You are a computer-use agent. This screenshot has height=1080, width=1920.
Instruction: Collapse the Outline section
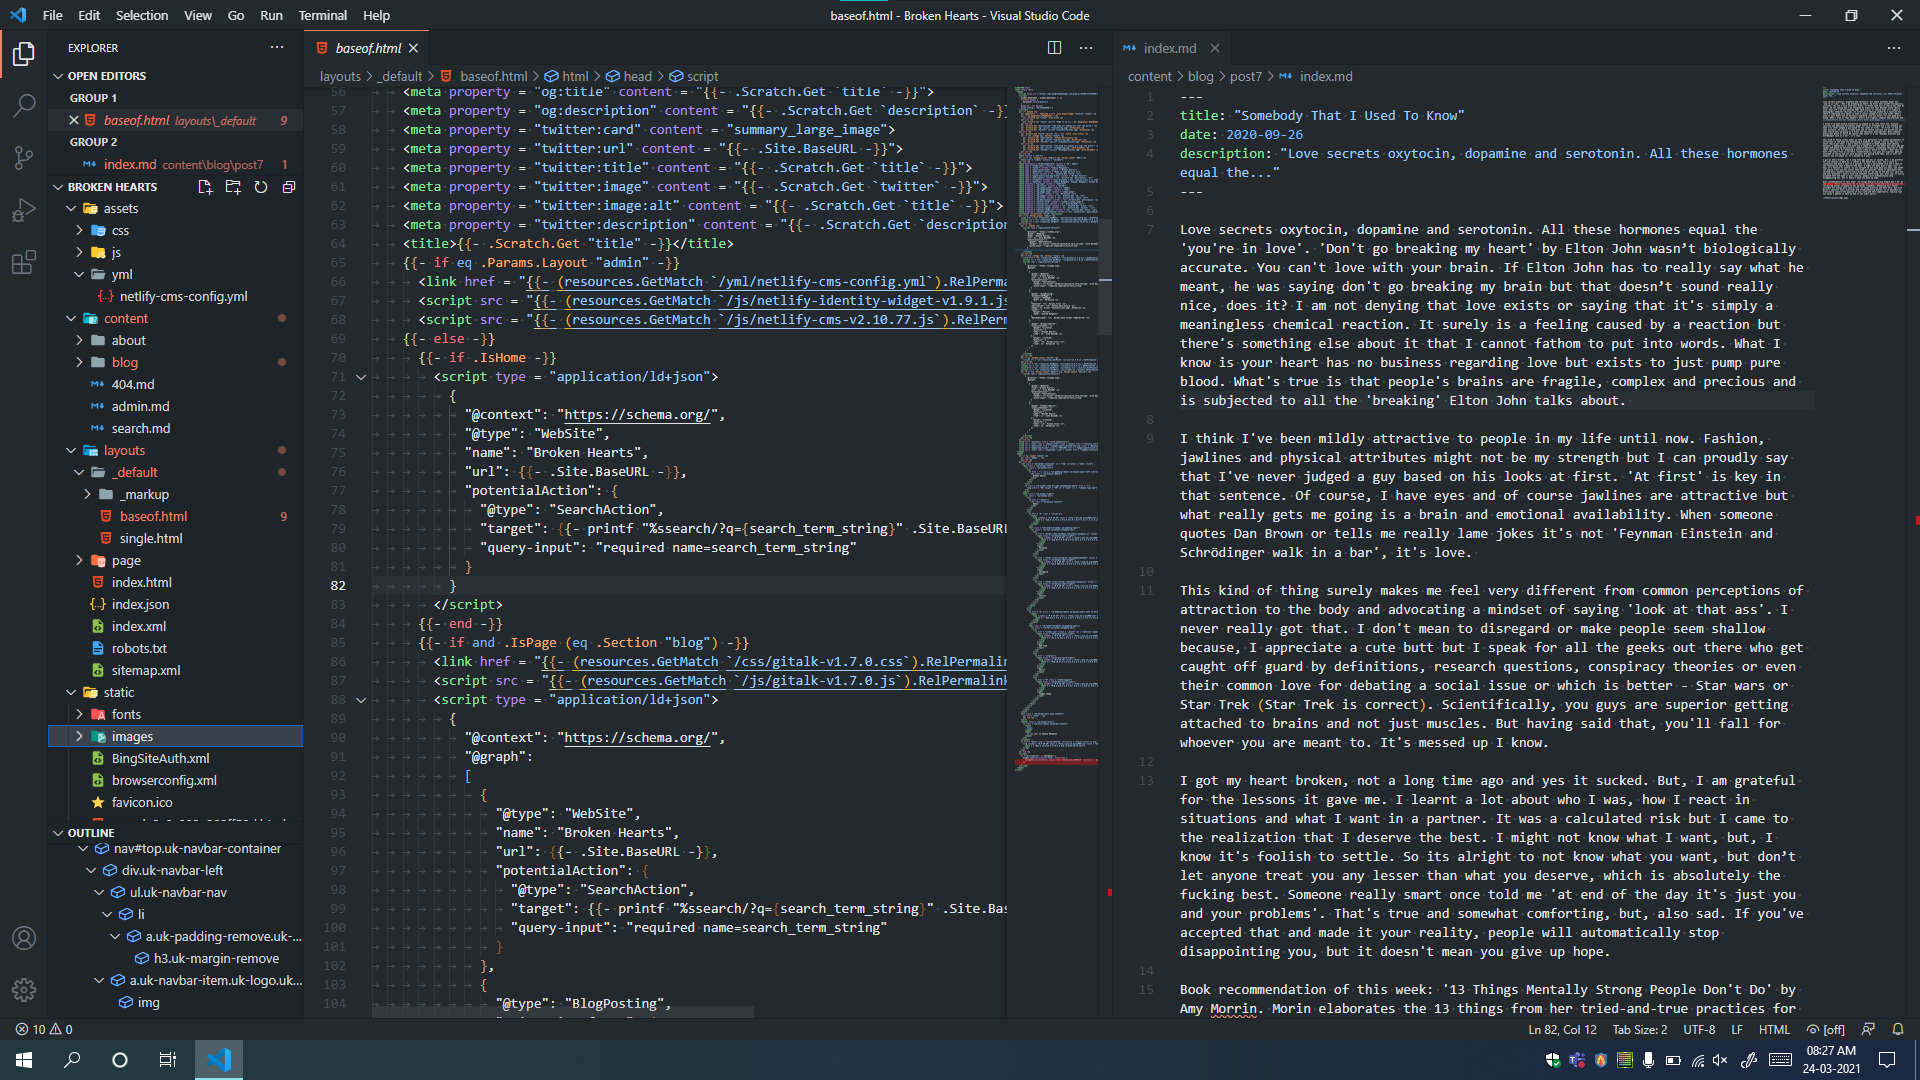point(57,833)
